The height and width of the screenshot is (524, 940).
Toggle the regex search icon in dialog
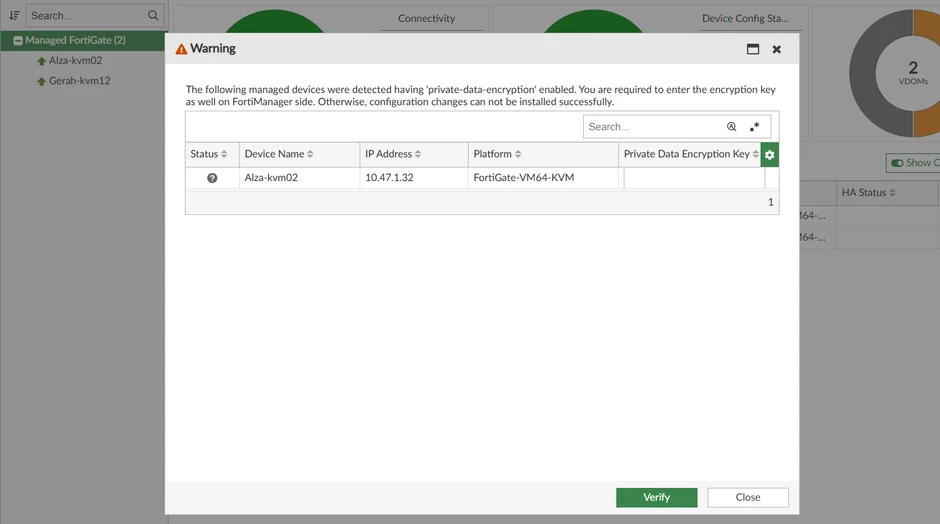coord(754,127)
